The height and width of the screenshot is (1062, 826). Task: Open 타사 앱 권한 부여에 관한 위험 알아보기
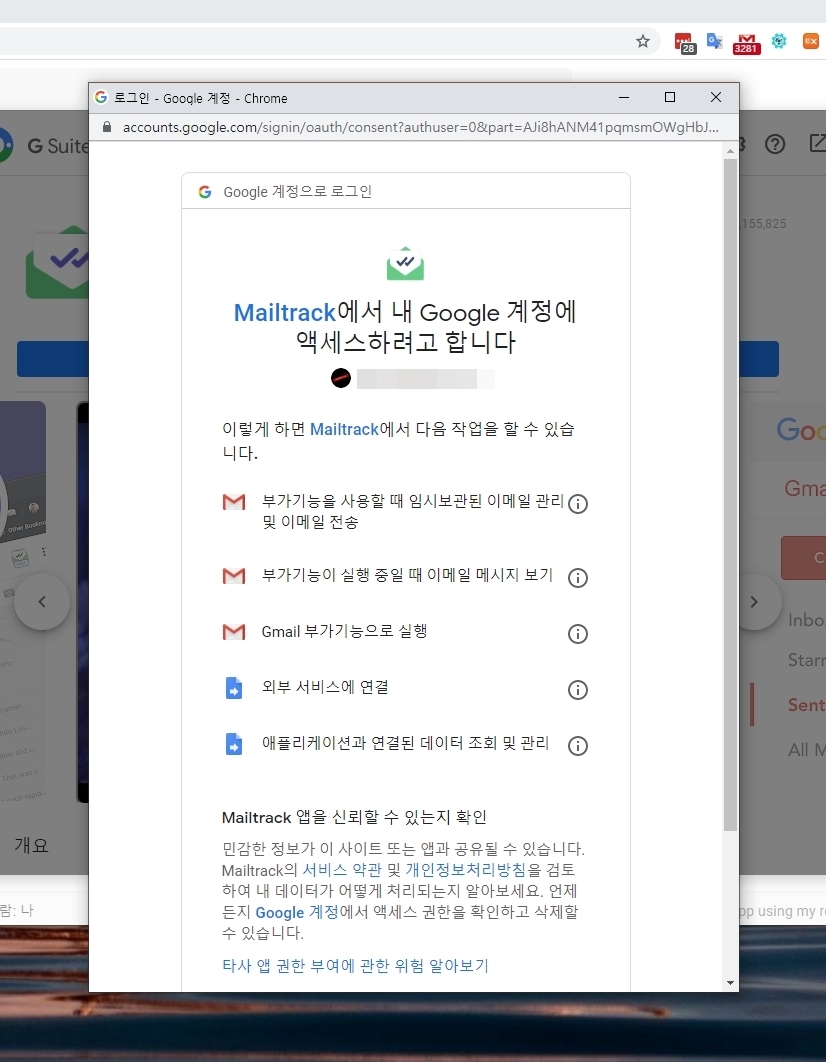[355, 965]
